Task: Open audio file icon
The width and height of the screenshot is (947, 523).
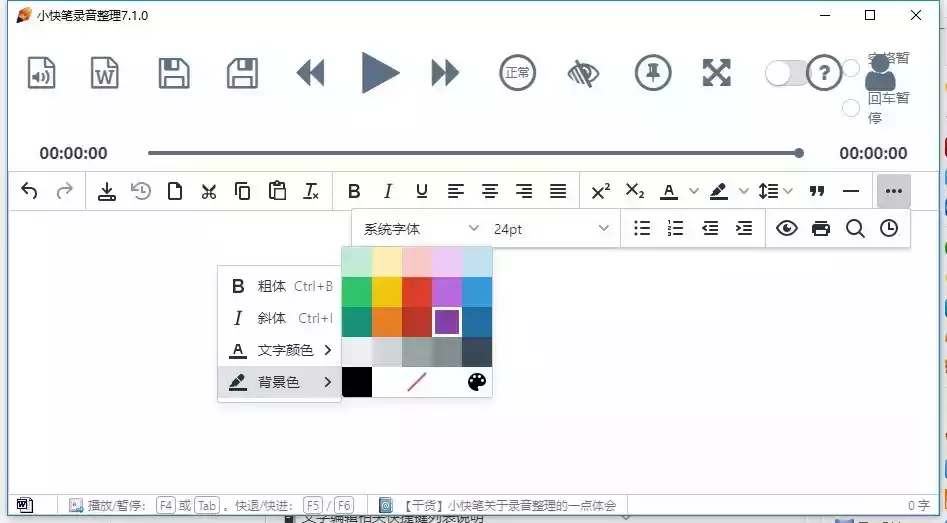Action: (x=42, y=73)
